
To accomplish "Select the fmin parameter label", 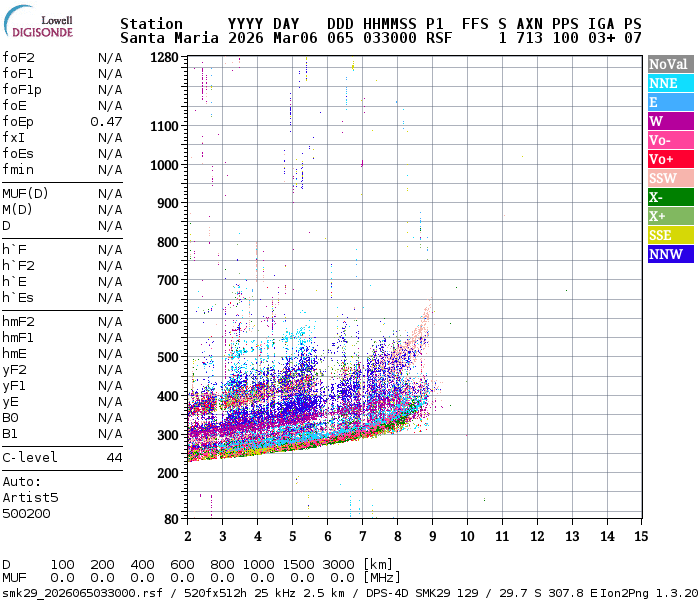I will click(x=18, y=170).
